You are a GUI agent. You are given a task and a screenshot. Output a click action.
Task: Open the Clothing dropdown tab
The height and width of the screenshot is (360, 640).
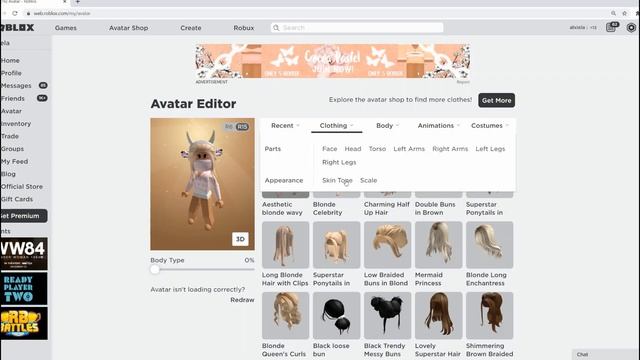click(x=336, y=126)
